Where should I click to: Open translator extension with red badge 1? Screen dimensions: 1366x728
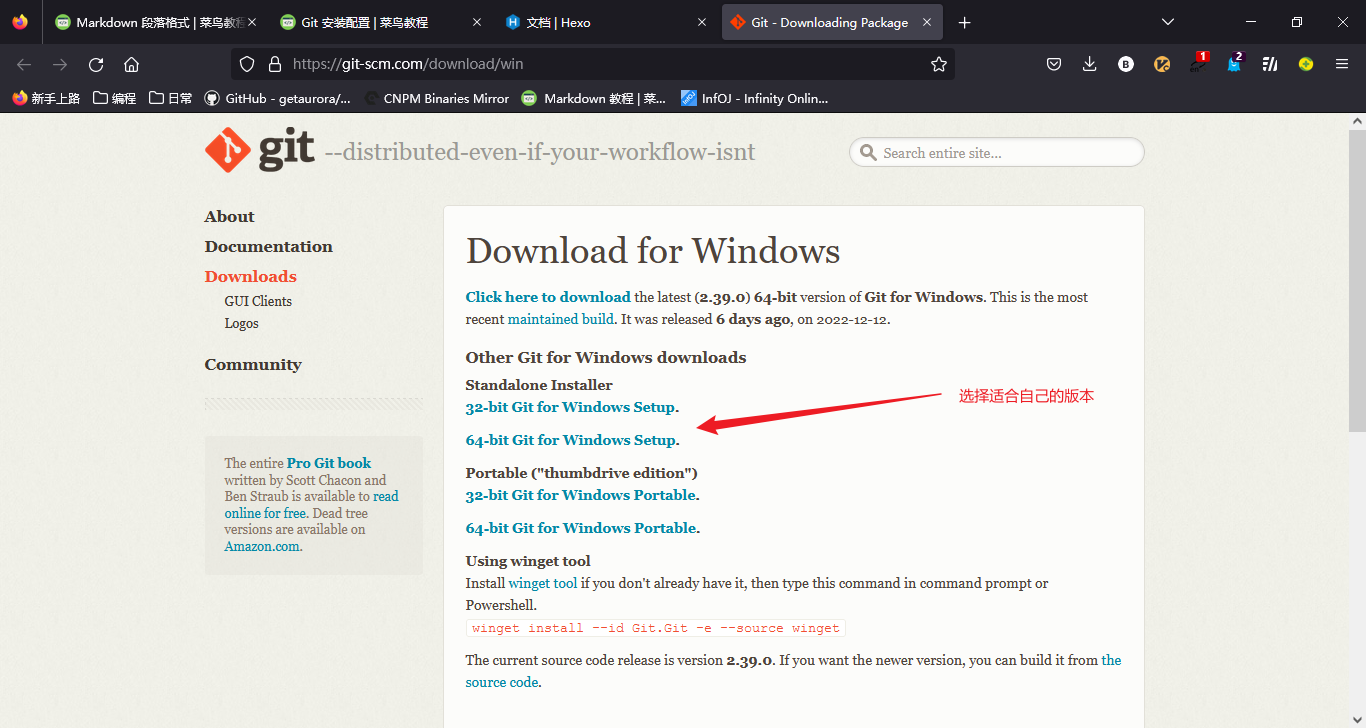point(1198,64)
